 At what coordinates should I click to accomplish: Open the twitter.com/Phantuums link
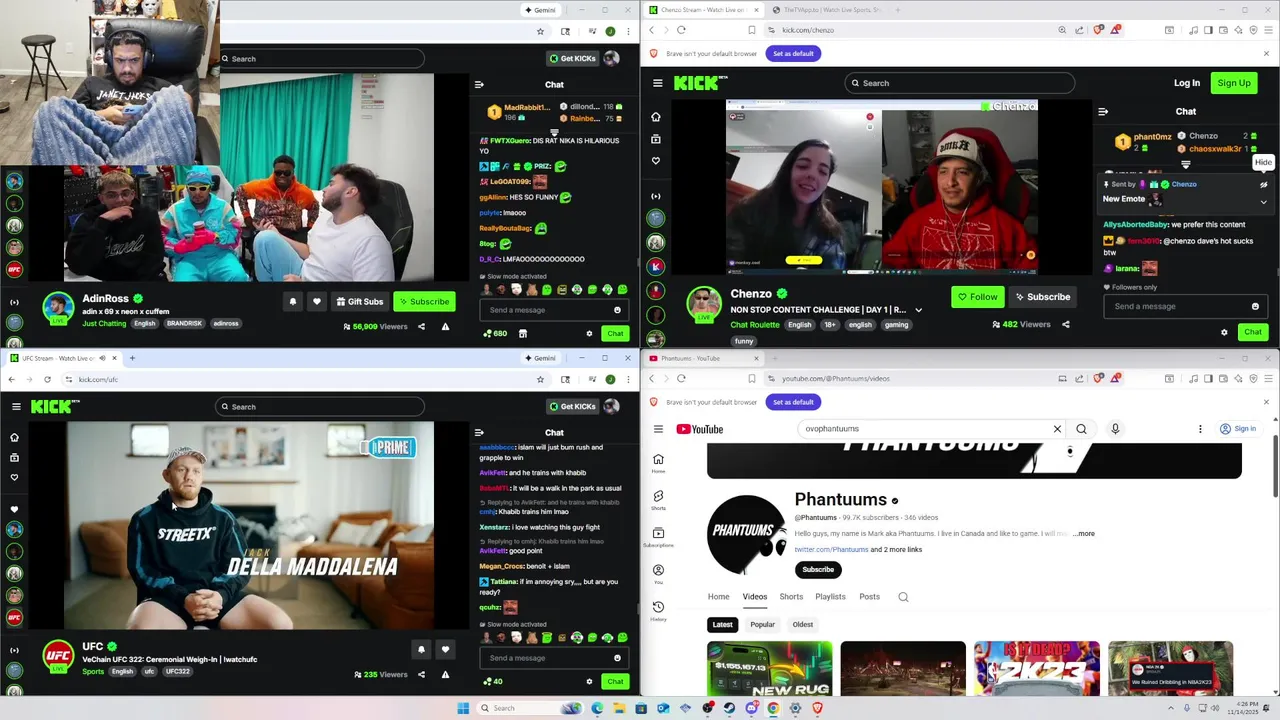coord(831,550)
